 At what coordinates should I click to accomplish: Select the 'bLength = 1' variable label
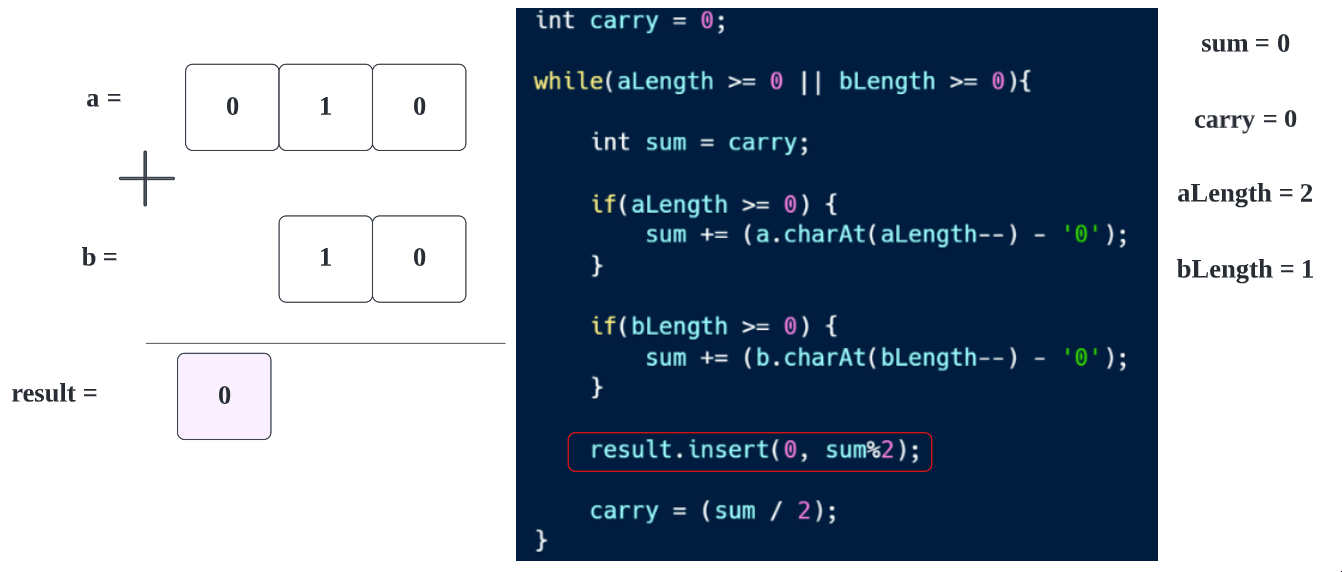1245,269
